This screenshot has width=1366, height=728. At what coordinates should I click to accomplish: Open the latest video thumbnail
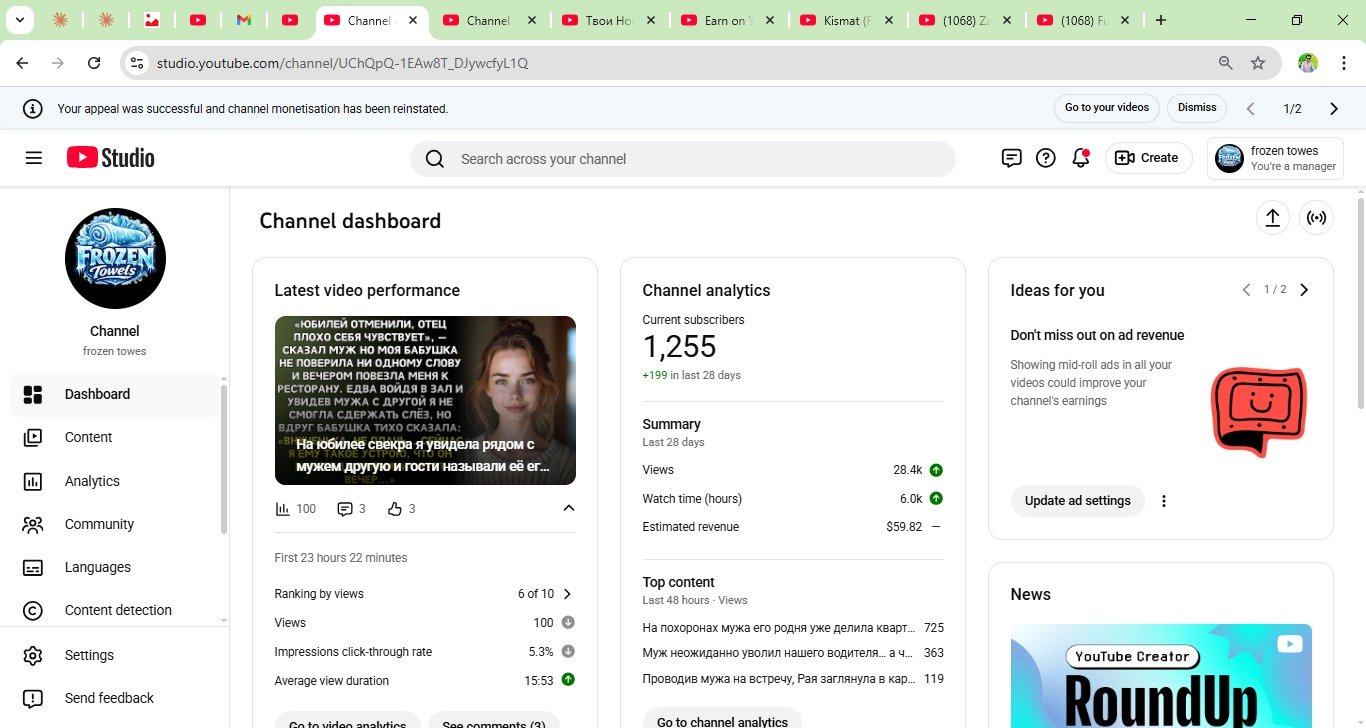pyautogui.click(x=425, y=400)
